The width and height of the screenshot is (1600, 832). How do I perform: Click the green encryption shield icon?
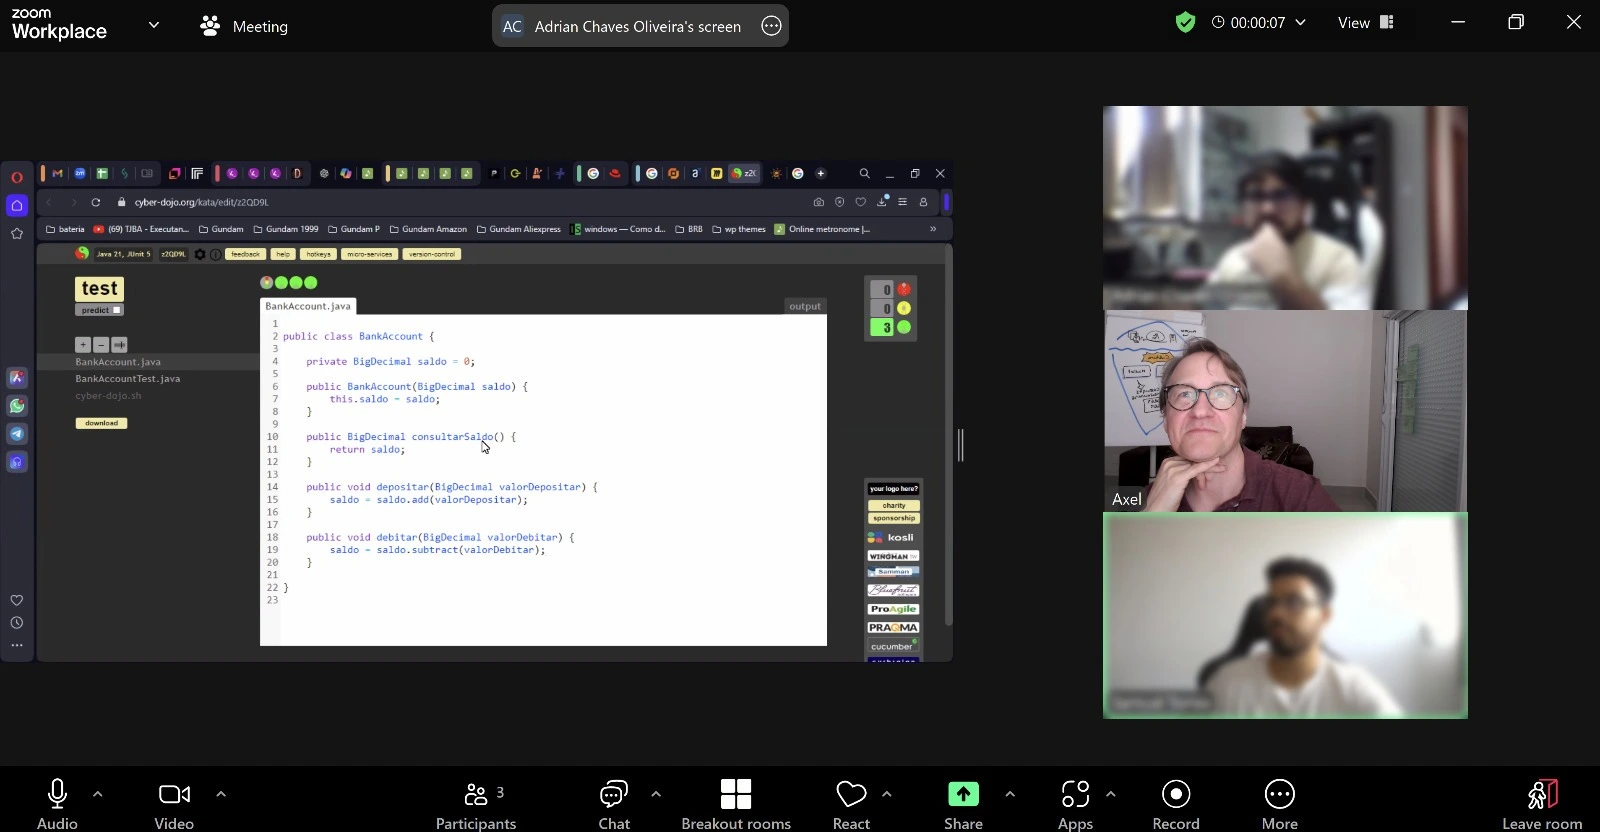pyautogui.click(x=1185, y=23)
